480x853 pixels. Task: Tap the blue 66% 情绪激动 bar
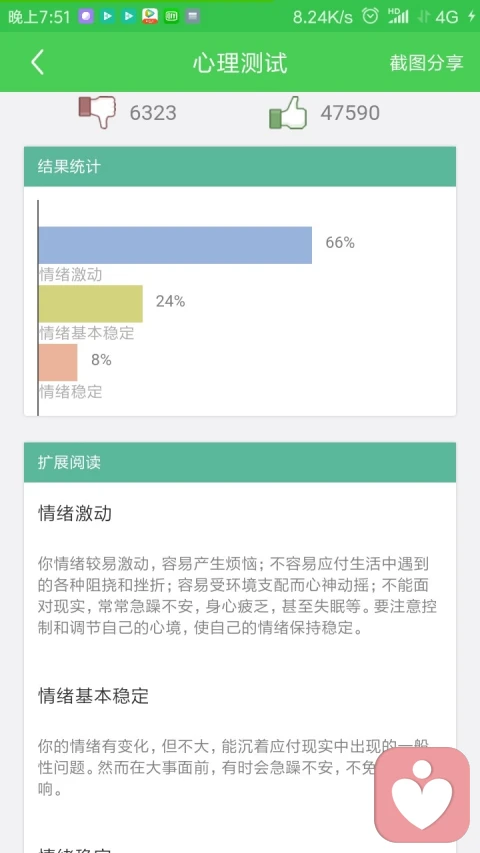[175, 245]
